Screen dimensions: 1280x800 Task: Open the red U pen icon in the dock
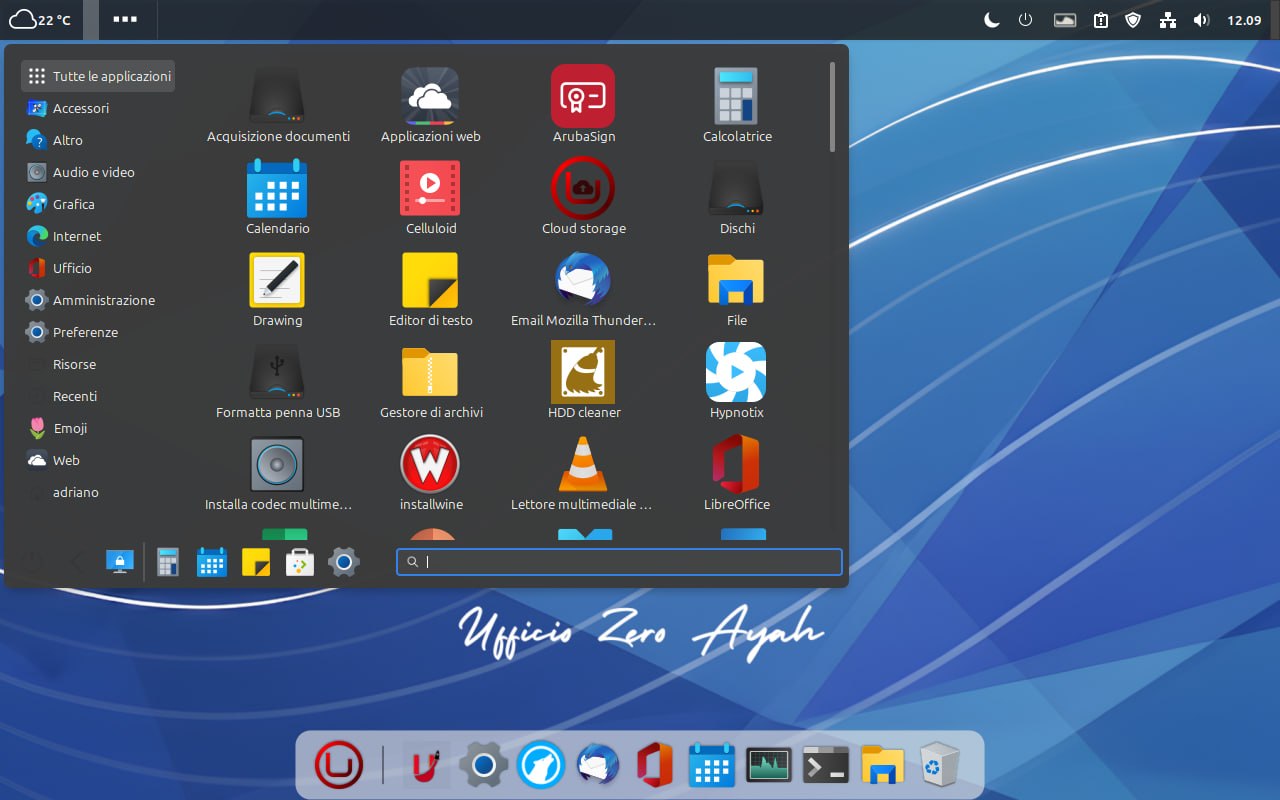[426, 765]
